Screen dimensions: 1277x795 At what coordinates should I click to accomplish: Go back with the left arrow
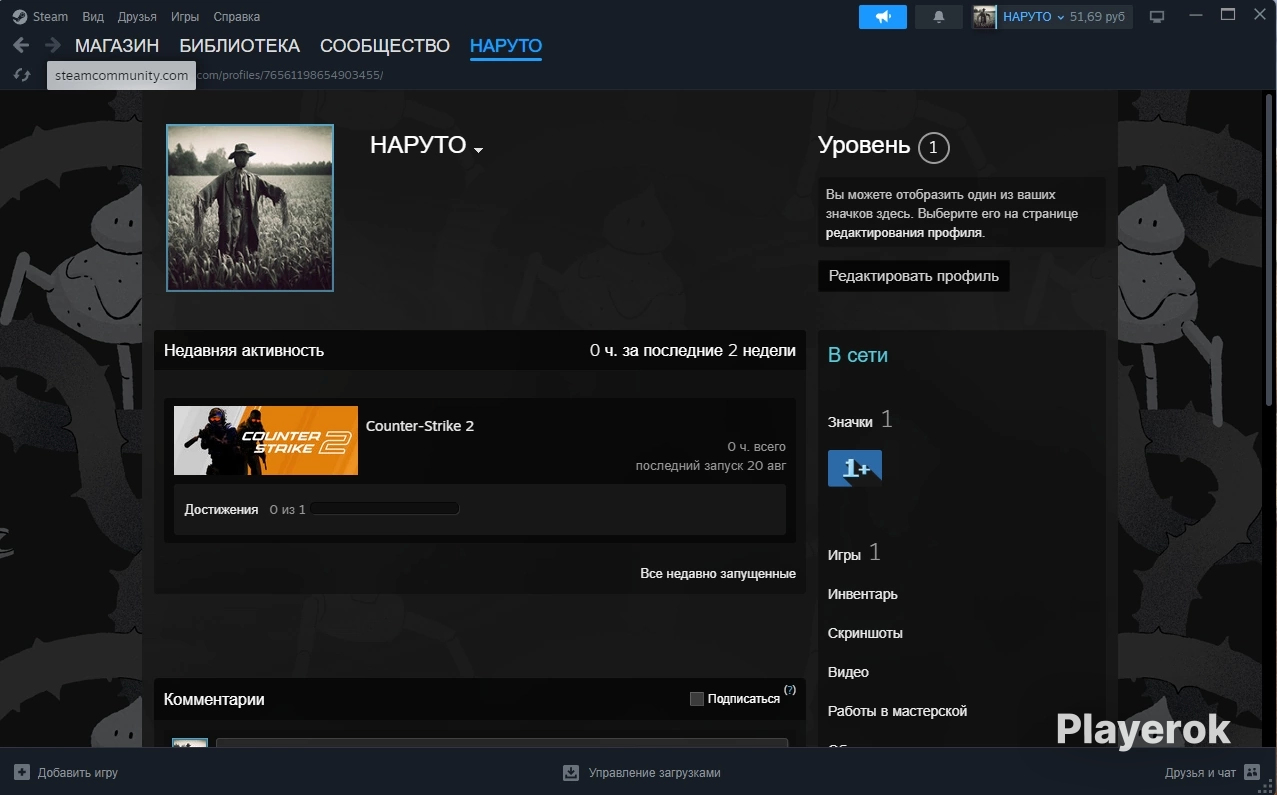click(x=22, y=45)
